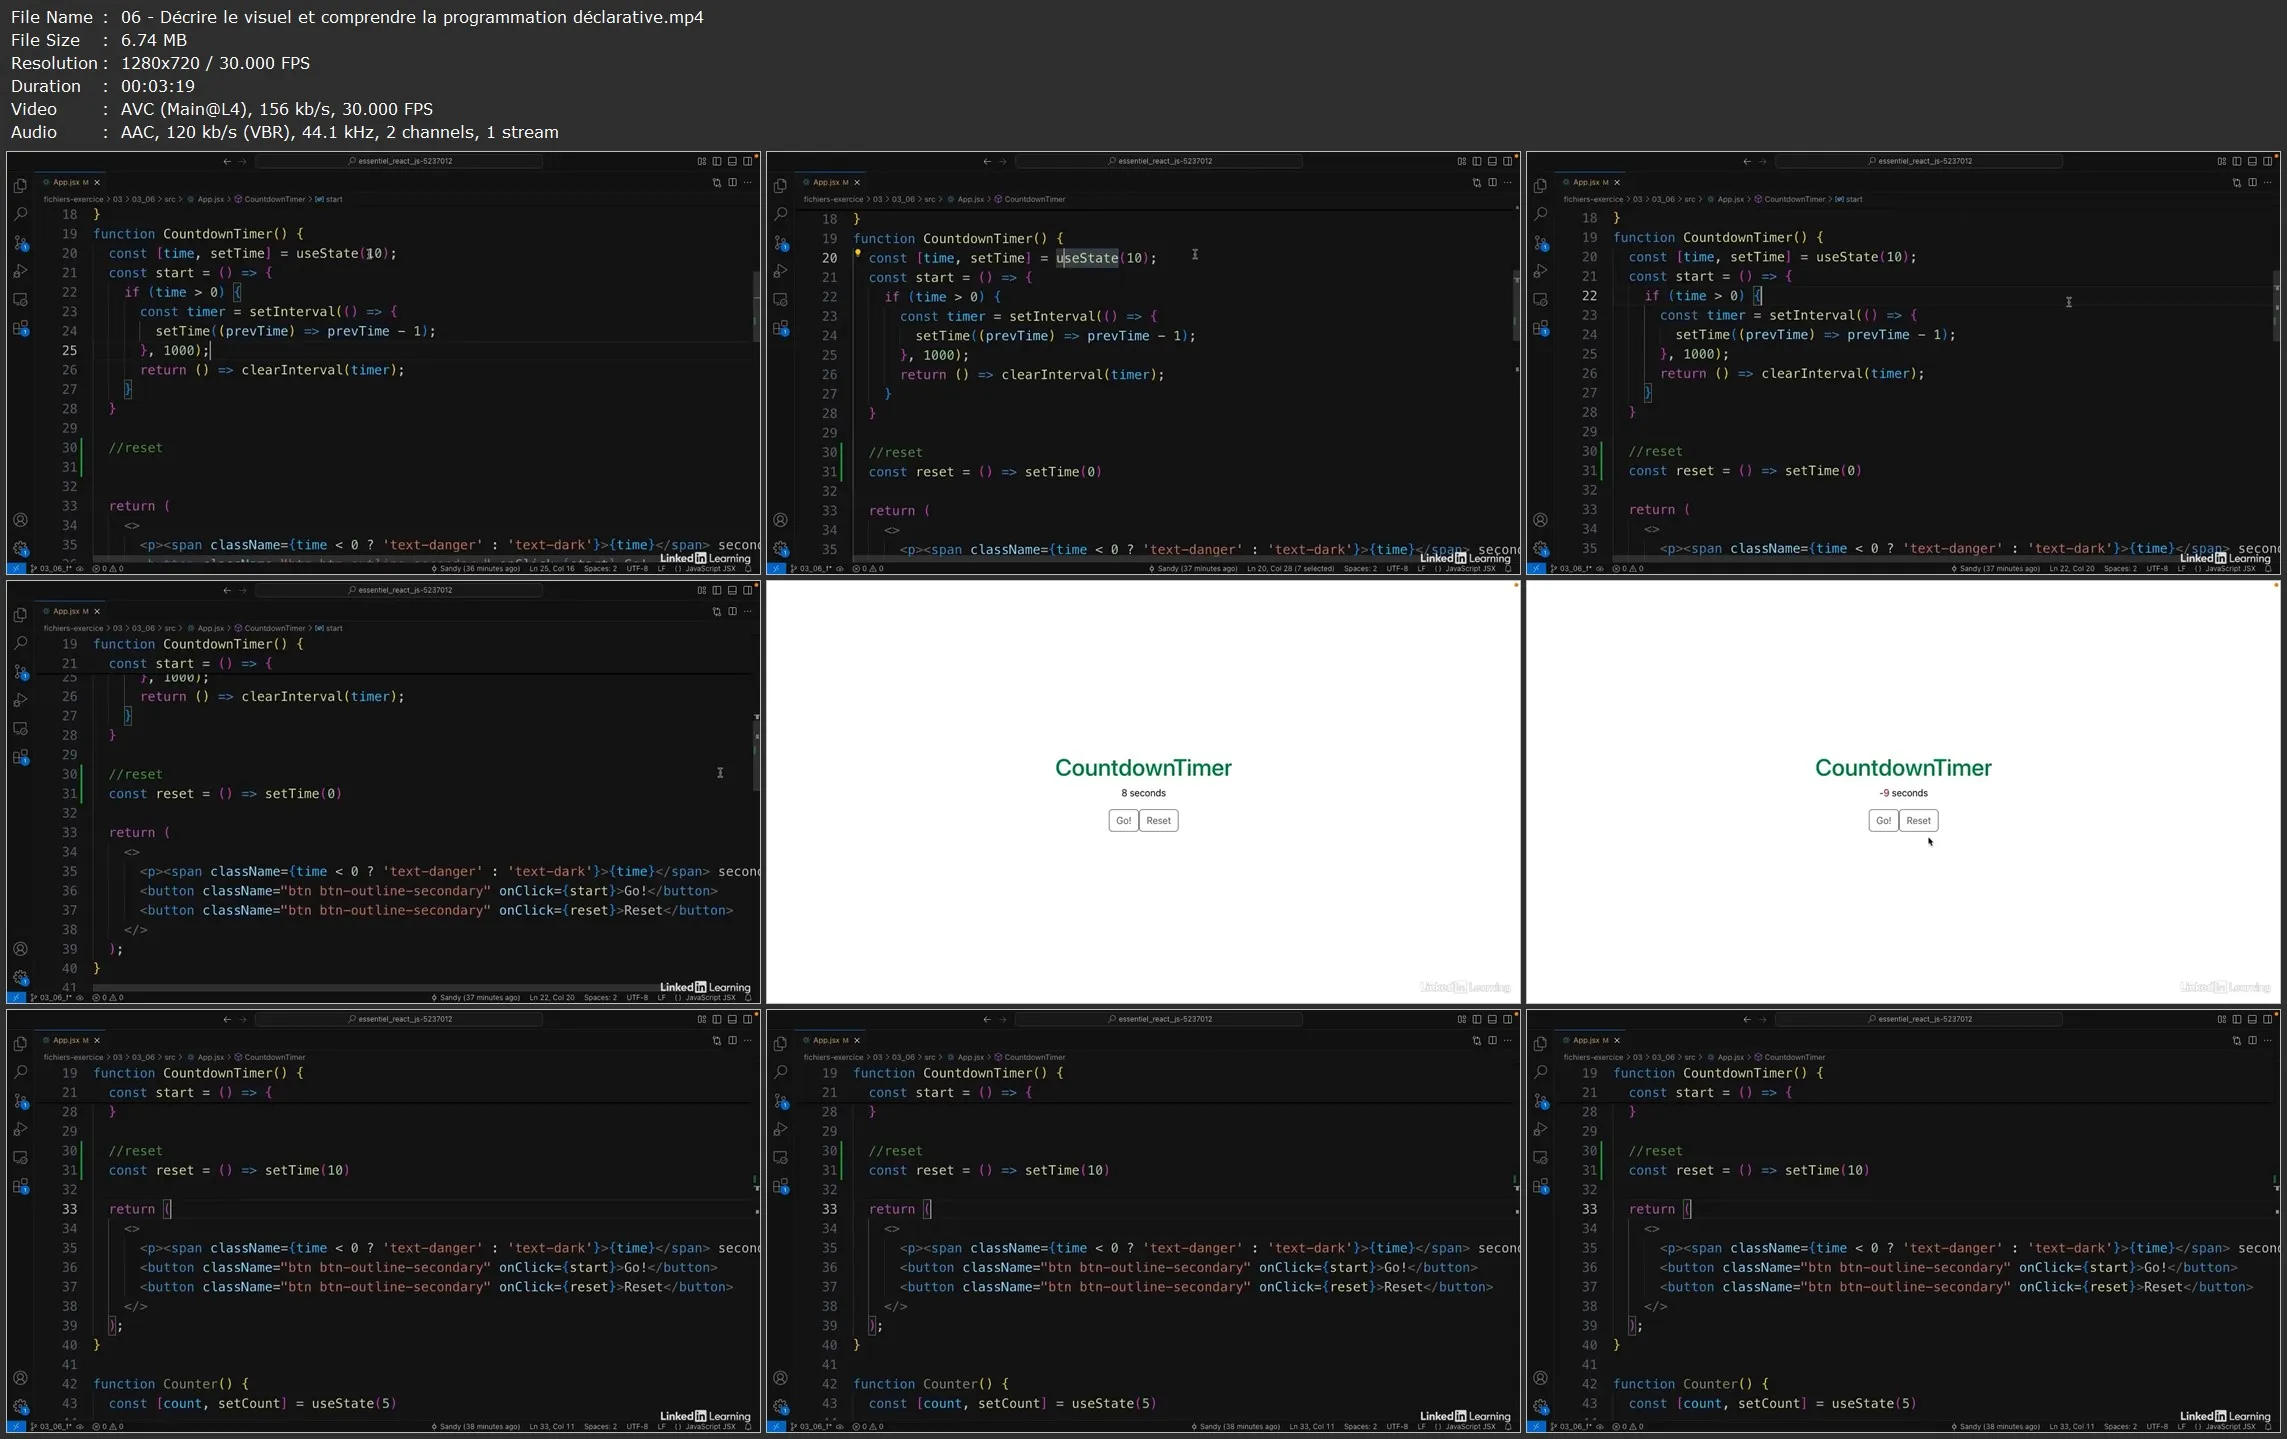Open Source Control in the '7 selected' frame

[780, 243]
